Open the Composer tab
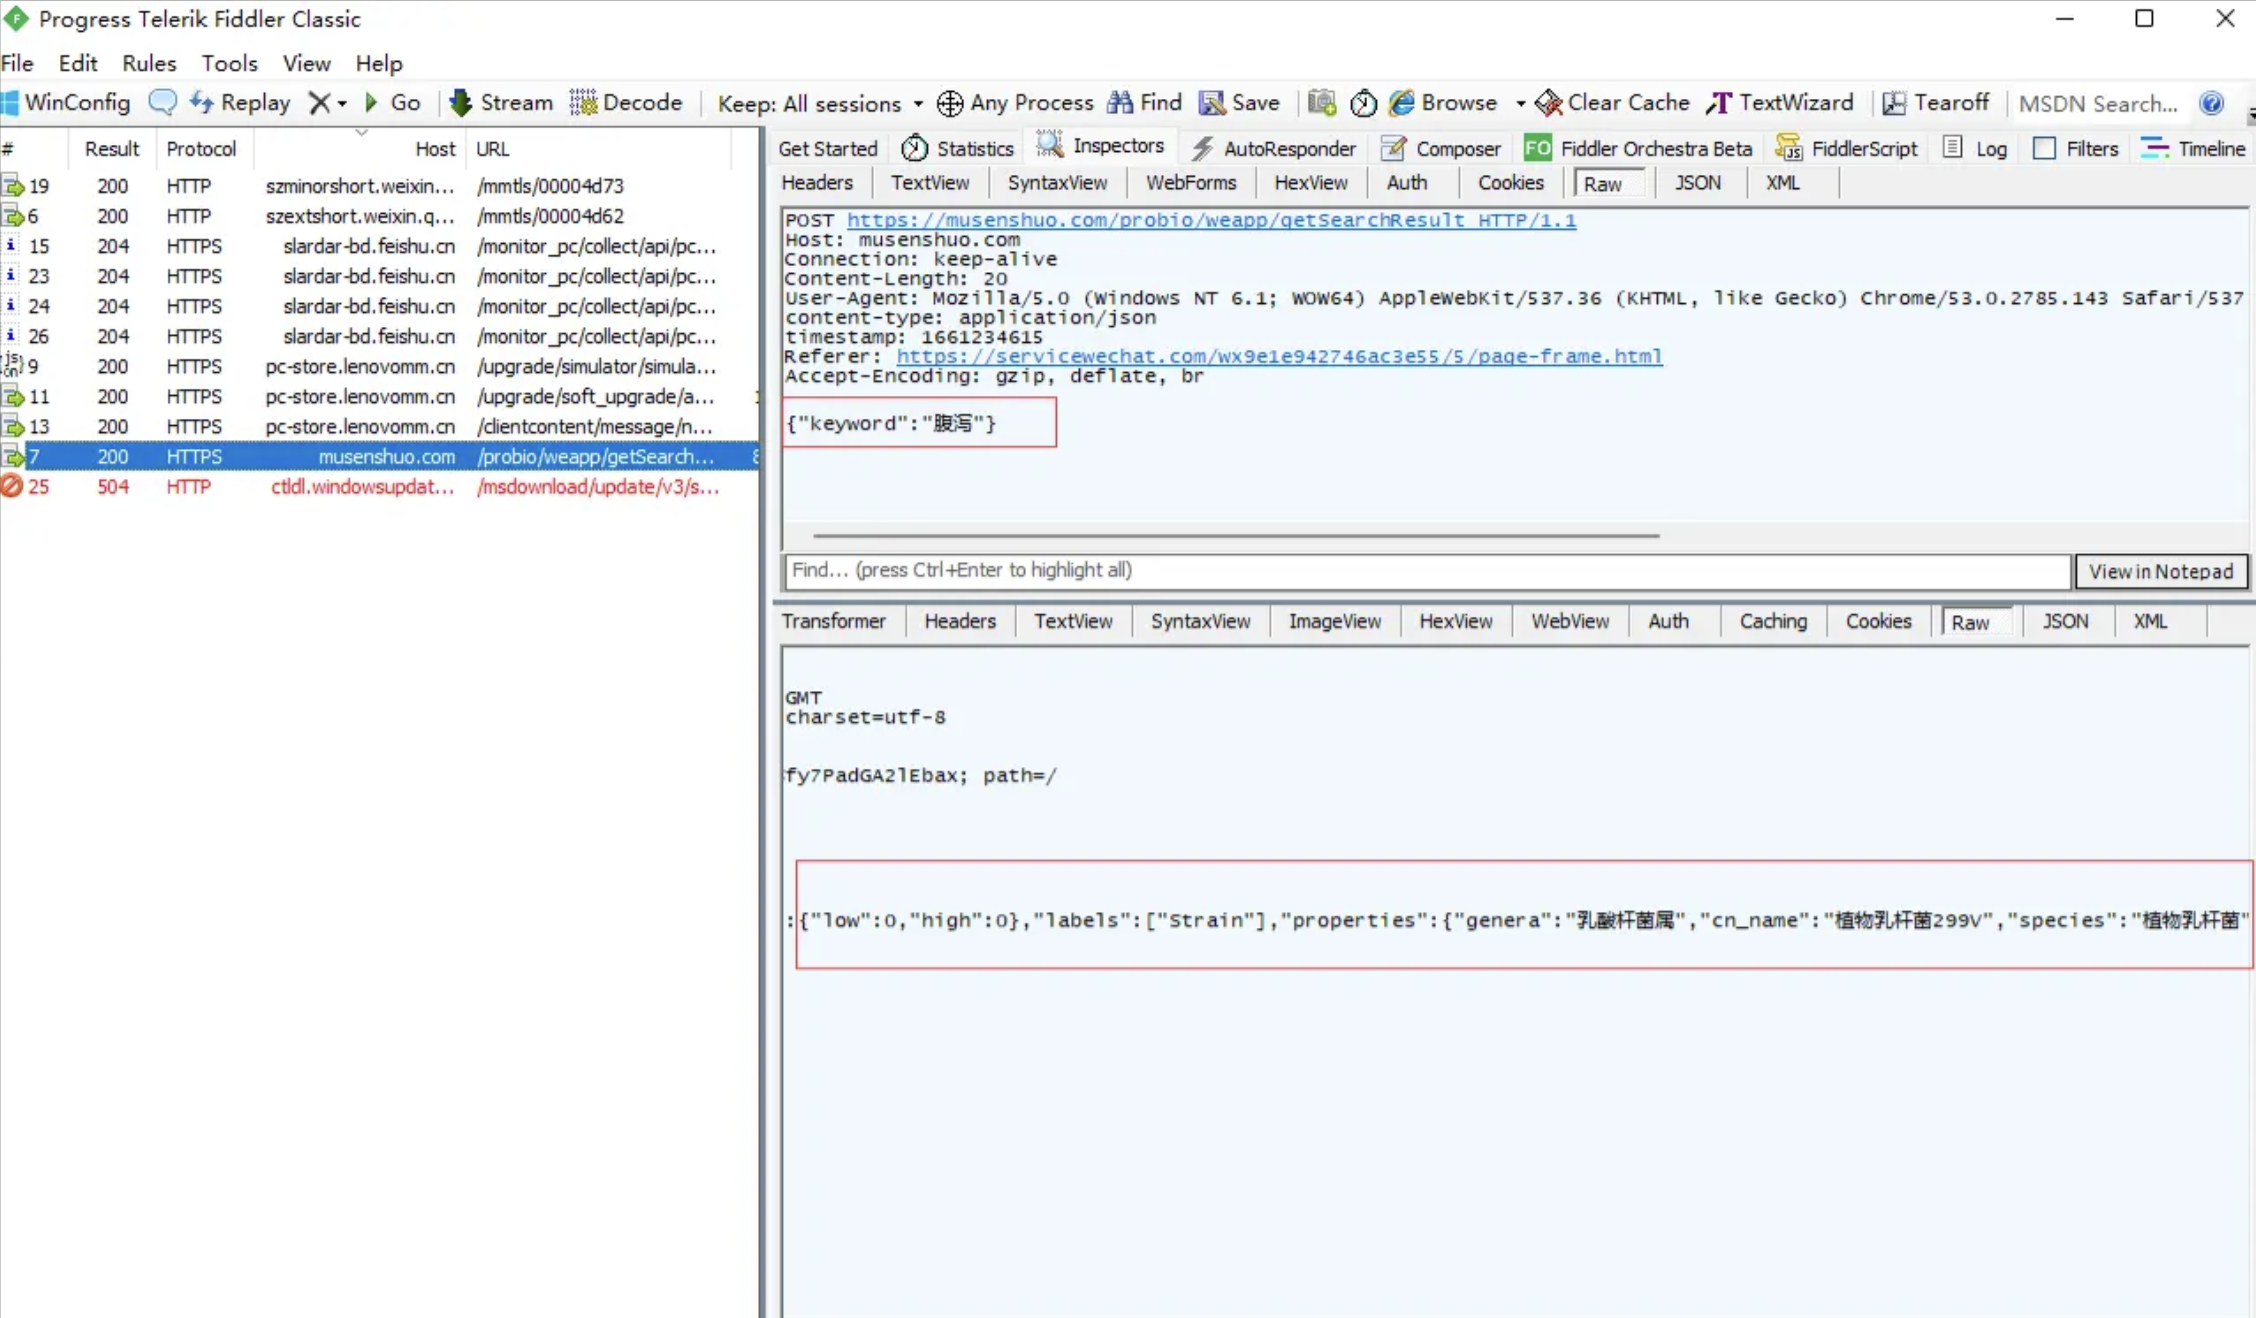Screen dimensions: 2256x1318 click(1441, 148)
